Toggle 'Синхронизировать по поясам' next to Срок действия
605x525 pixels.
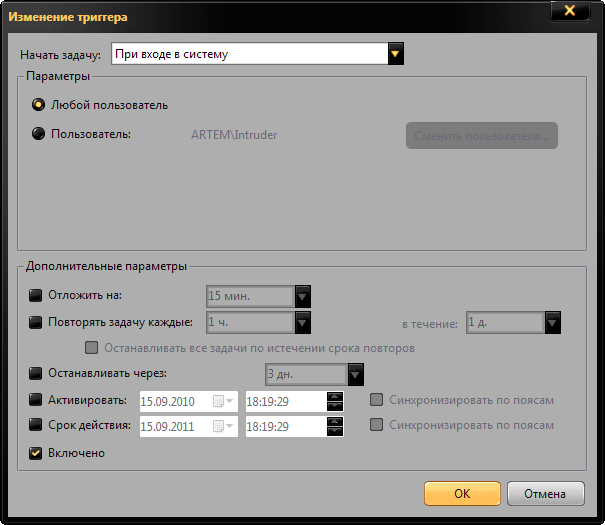pos(376,425)
